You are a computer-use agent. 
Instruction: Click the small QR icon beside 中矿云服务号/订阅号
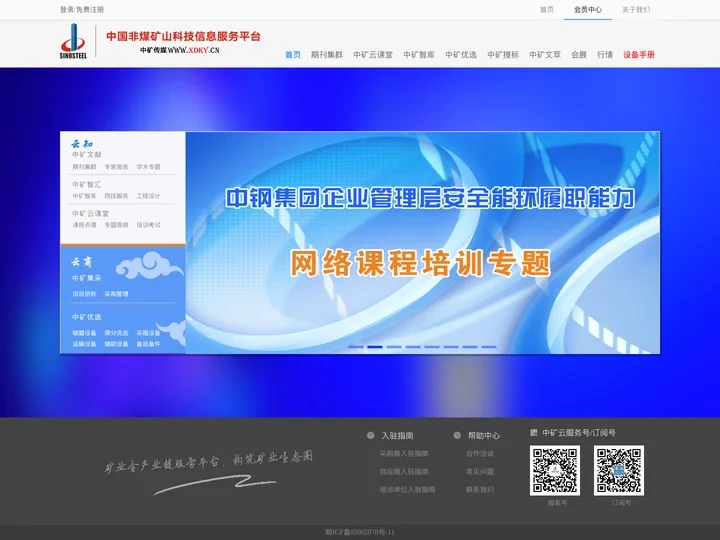click(534, 433)
